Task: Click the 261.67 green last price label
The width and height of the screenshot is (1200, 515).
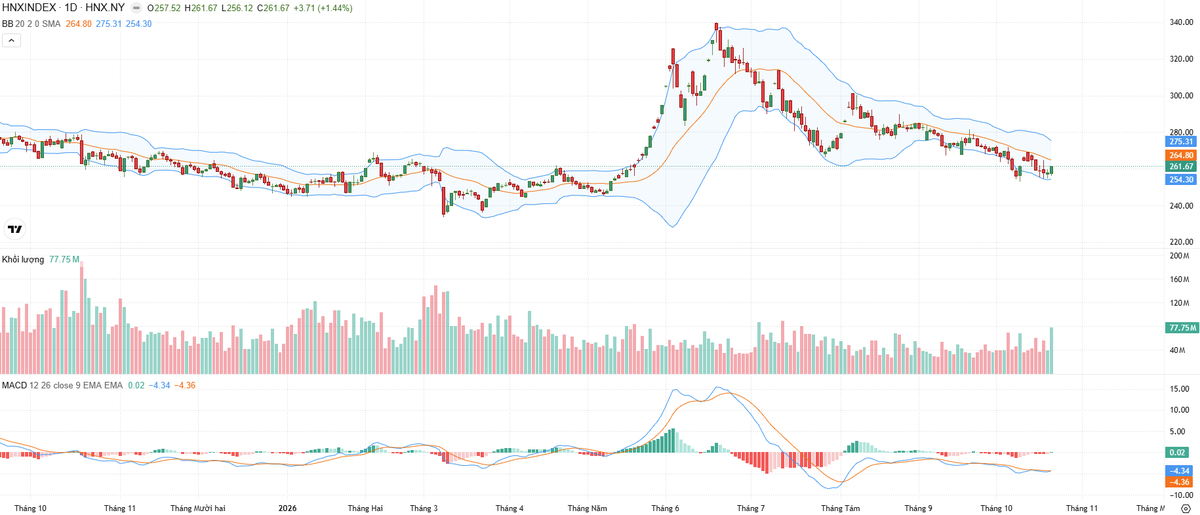Action: (1181, 167)
